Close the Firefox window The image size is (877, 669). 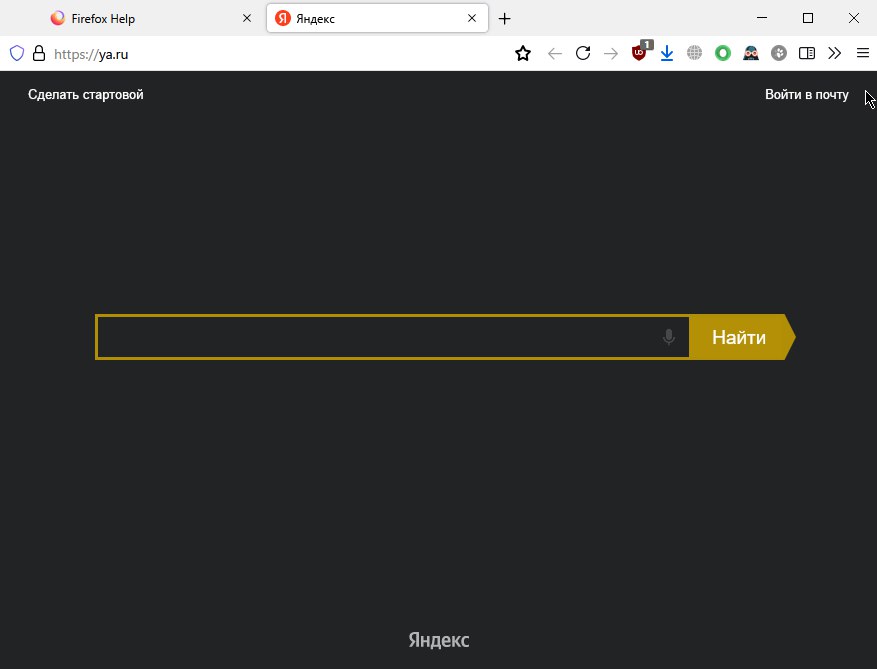tap(854, 18)
